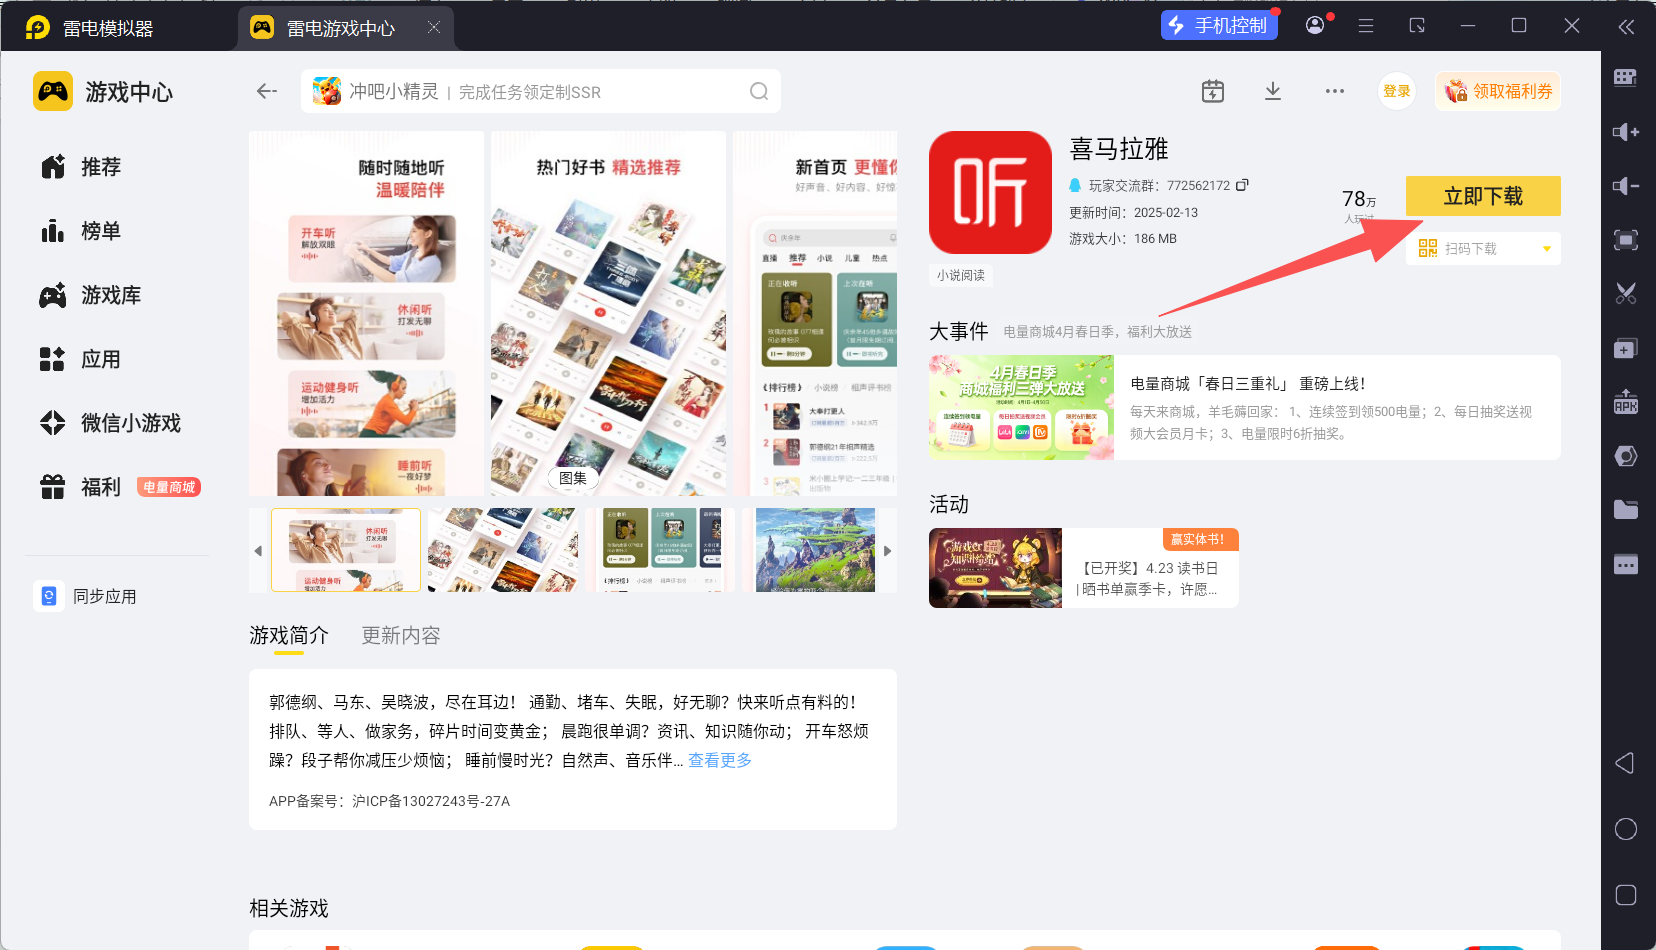Decrease volume with the speaker minus icon
This screenshot has width=1656, height=950.
(x=1626, y=186)
